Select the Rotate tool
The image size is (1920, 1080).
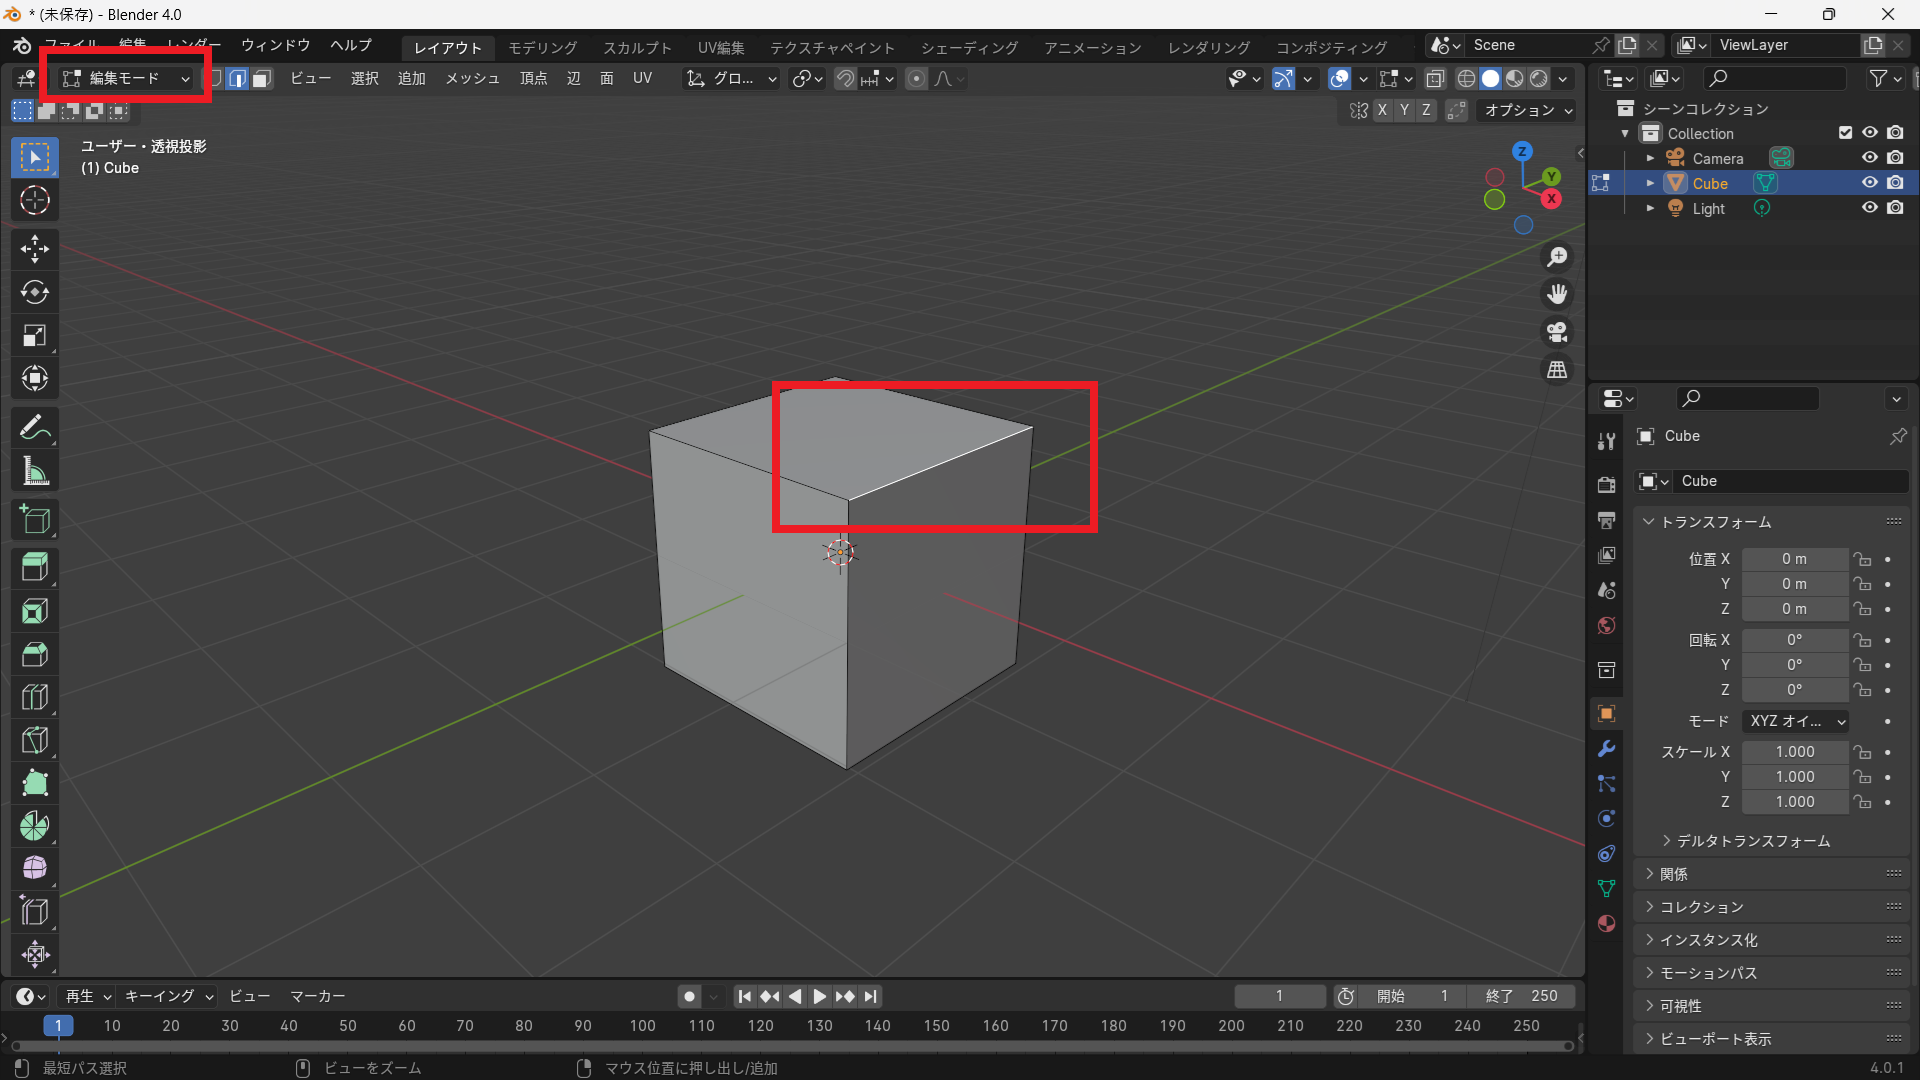pyautogui.click(x=35, y=292)
